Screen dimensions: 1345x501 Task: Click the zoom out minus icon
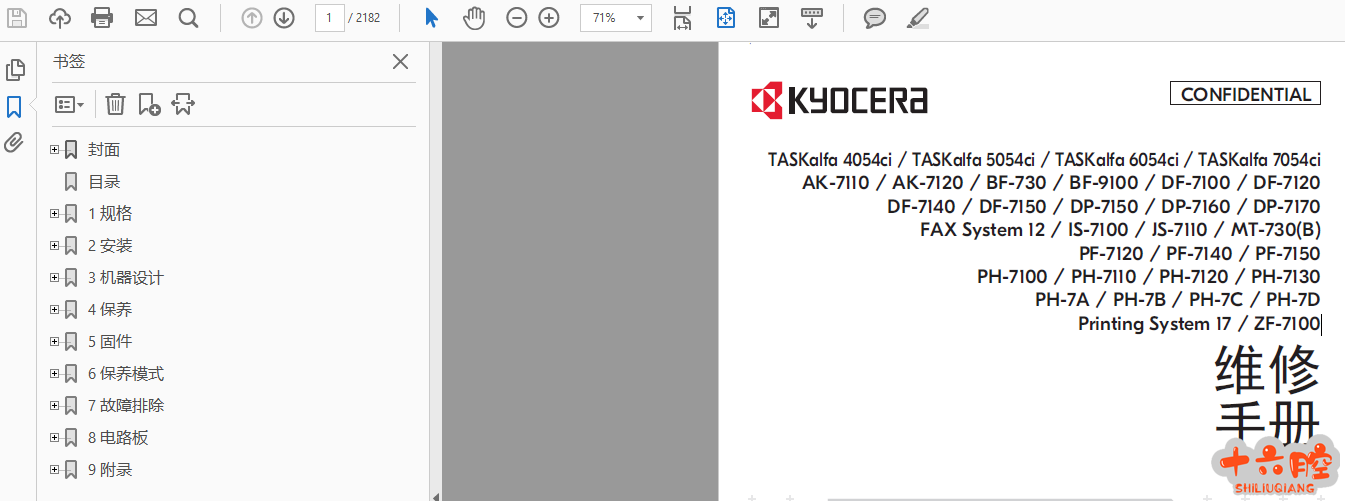point(516,18)
